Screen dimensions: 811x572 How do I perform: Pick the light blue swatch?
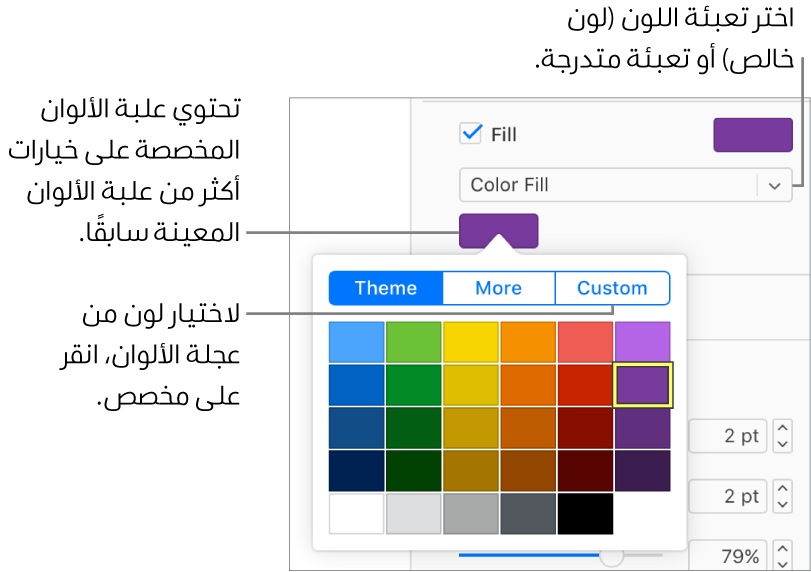(356, 342)
